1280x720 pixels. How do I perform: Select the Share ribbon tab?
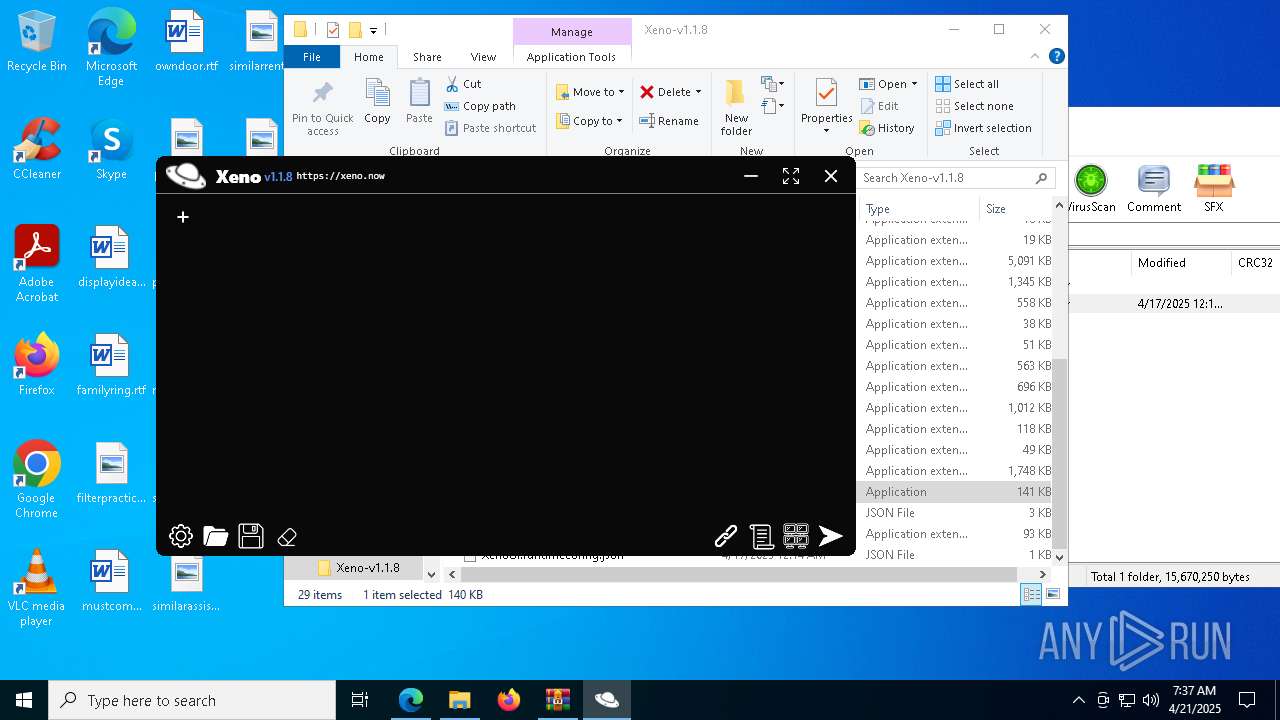tap(427, 57)
